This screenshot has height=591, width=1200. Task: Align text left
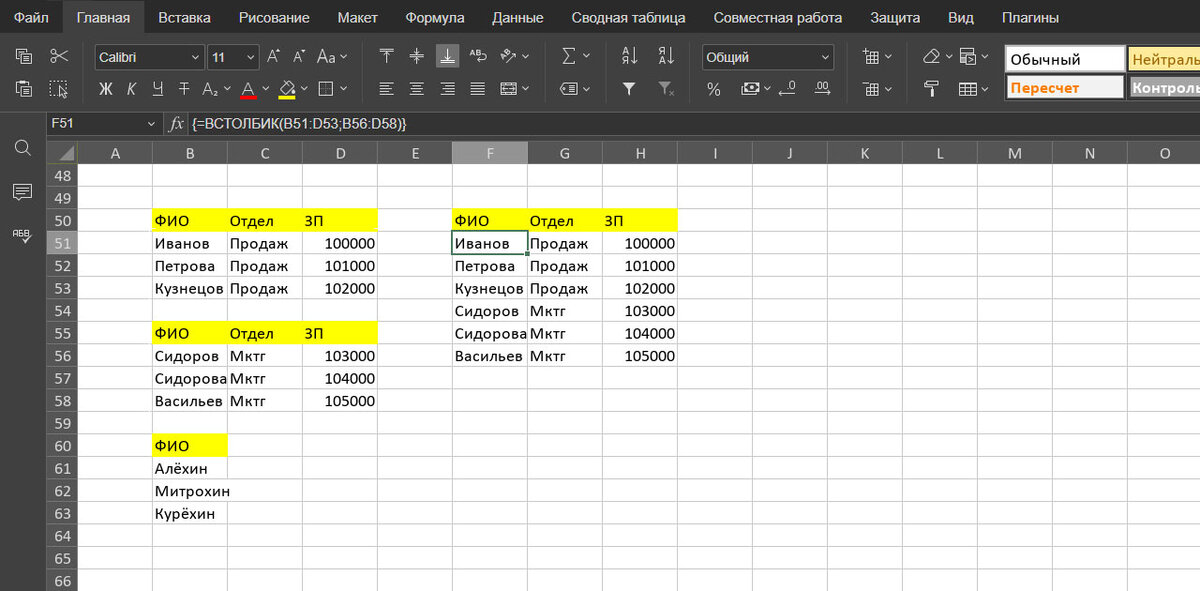[386, 89]
